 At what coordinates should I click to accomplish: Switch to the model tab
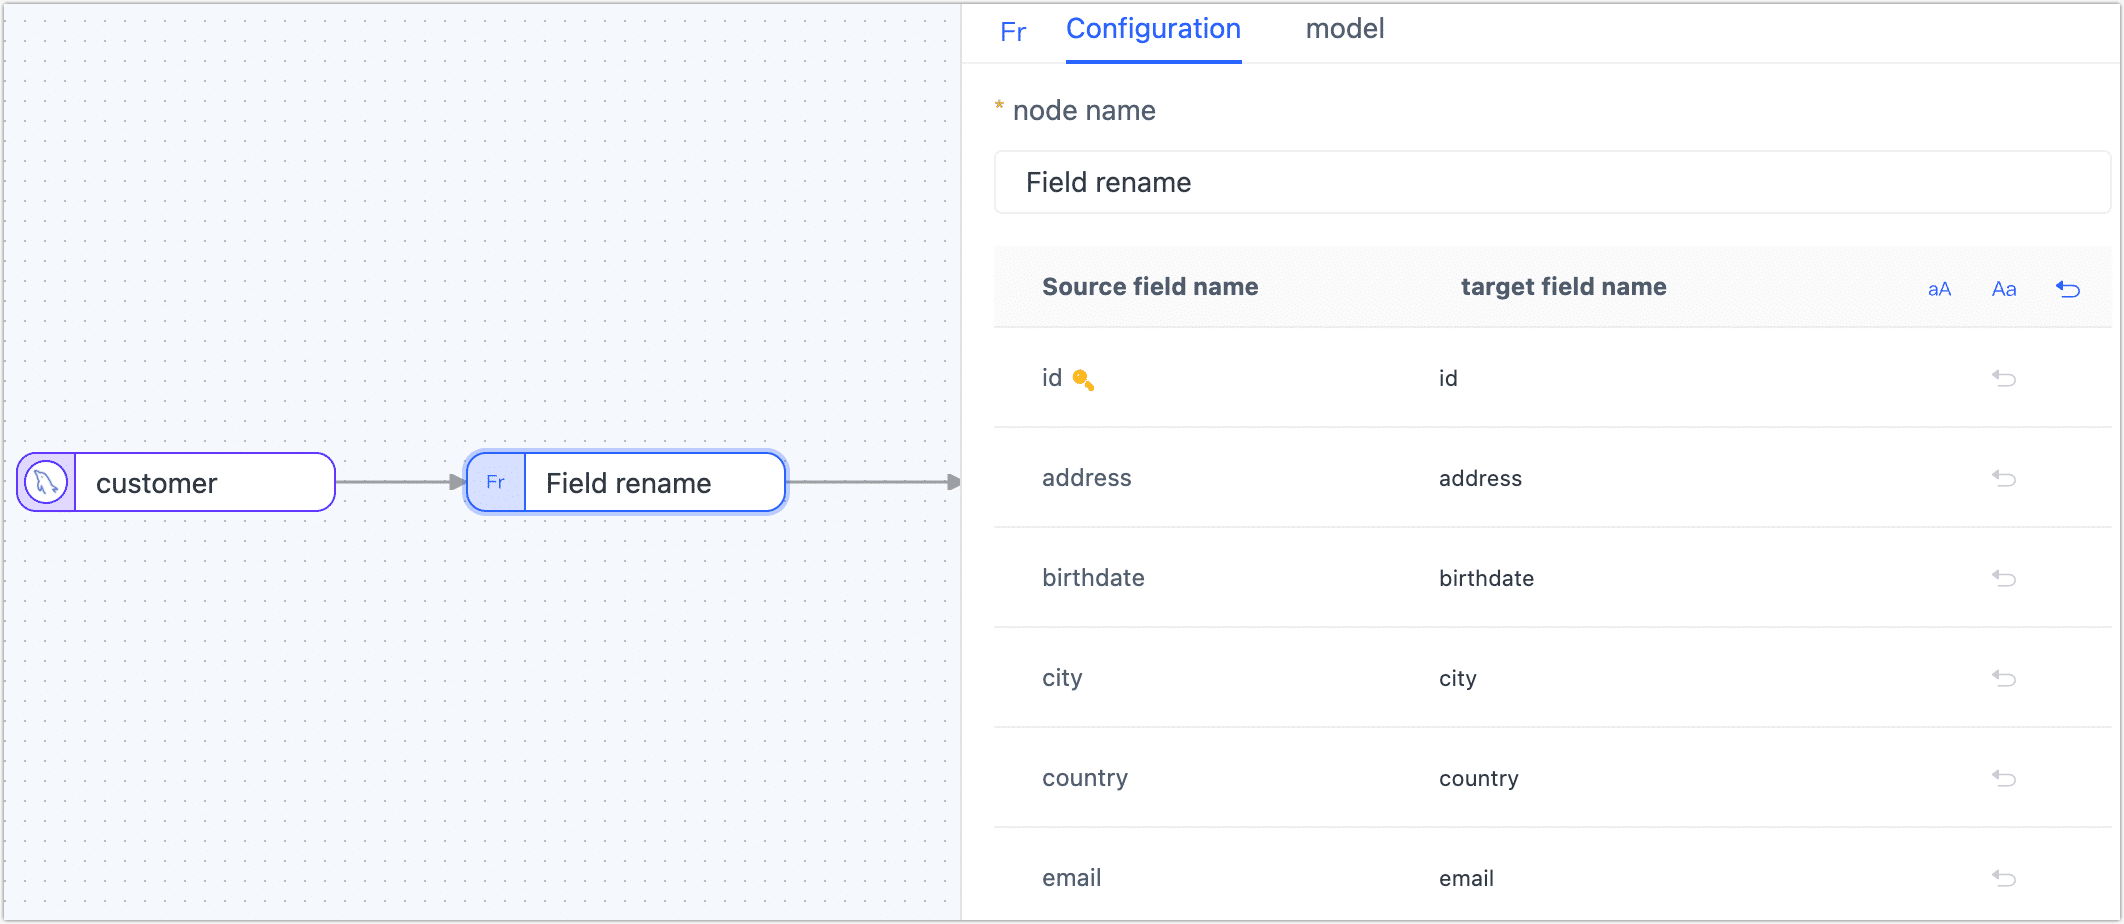tap(1344, 29)
